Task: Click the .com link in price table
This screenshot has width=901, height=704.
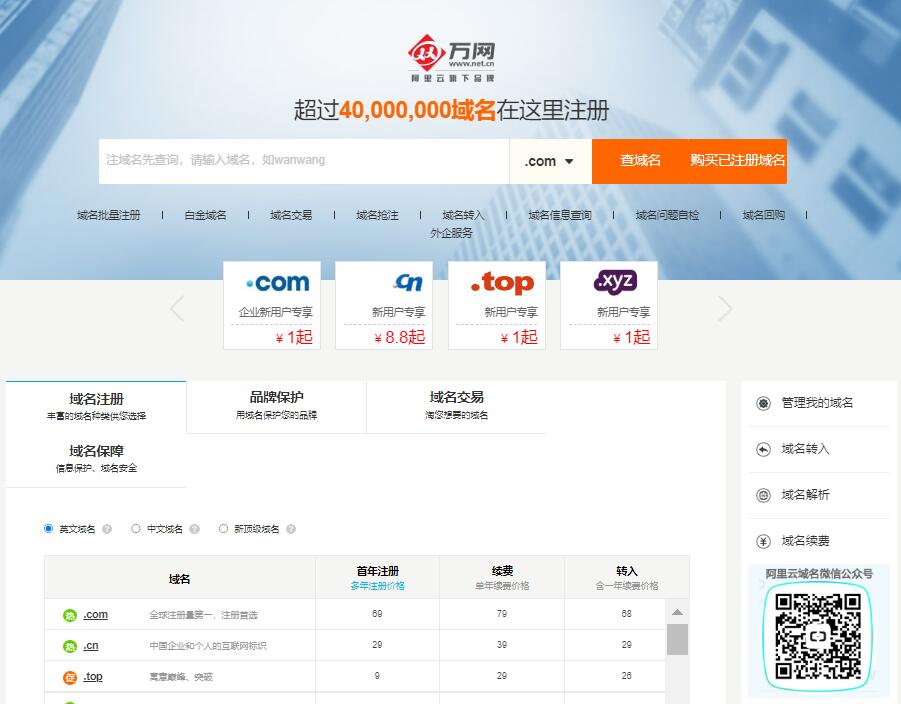Action: [x=95, y=615]
